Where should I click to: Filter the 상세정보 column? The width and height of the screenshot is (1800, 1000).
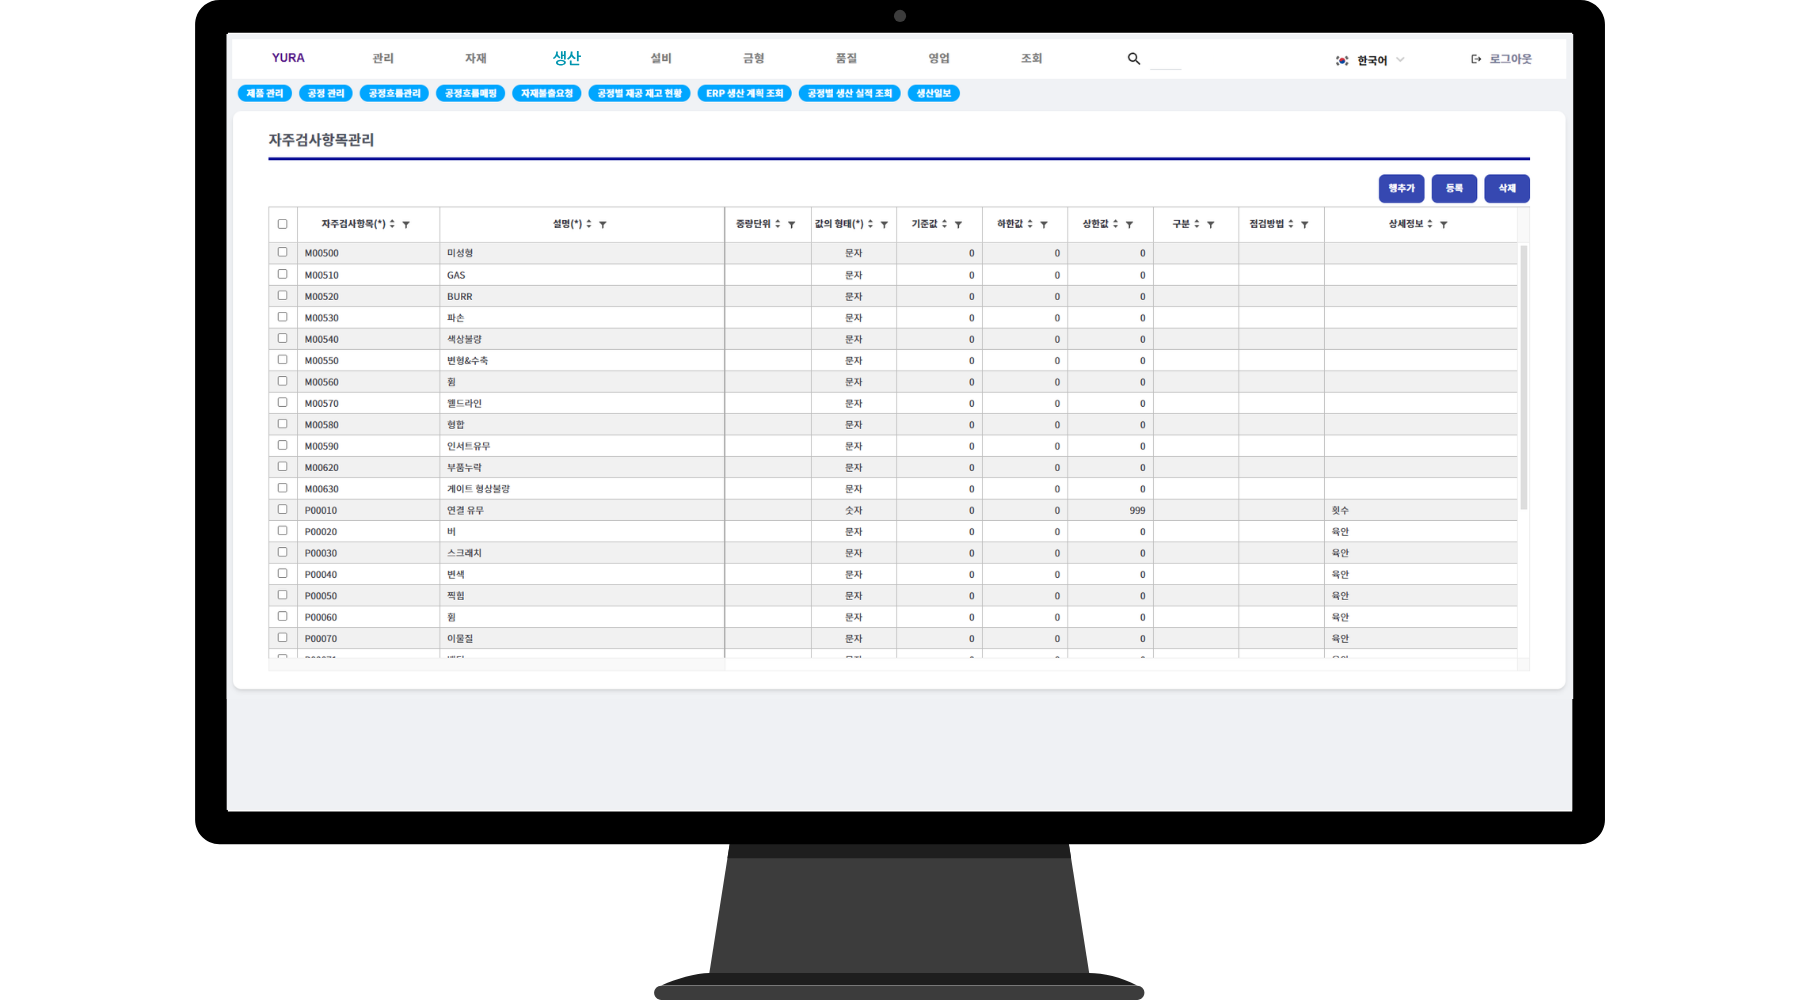pyautogui.click(x=1443, y=225)
